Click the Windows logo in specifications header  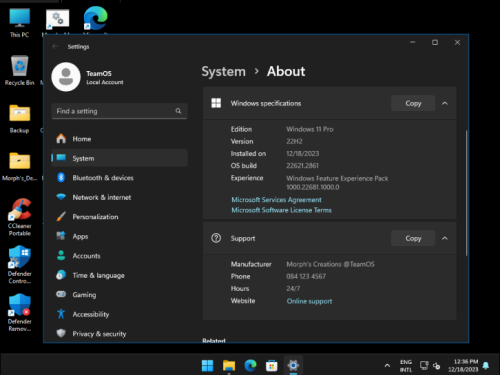tap(216, 103)
